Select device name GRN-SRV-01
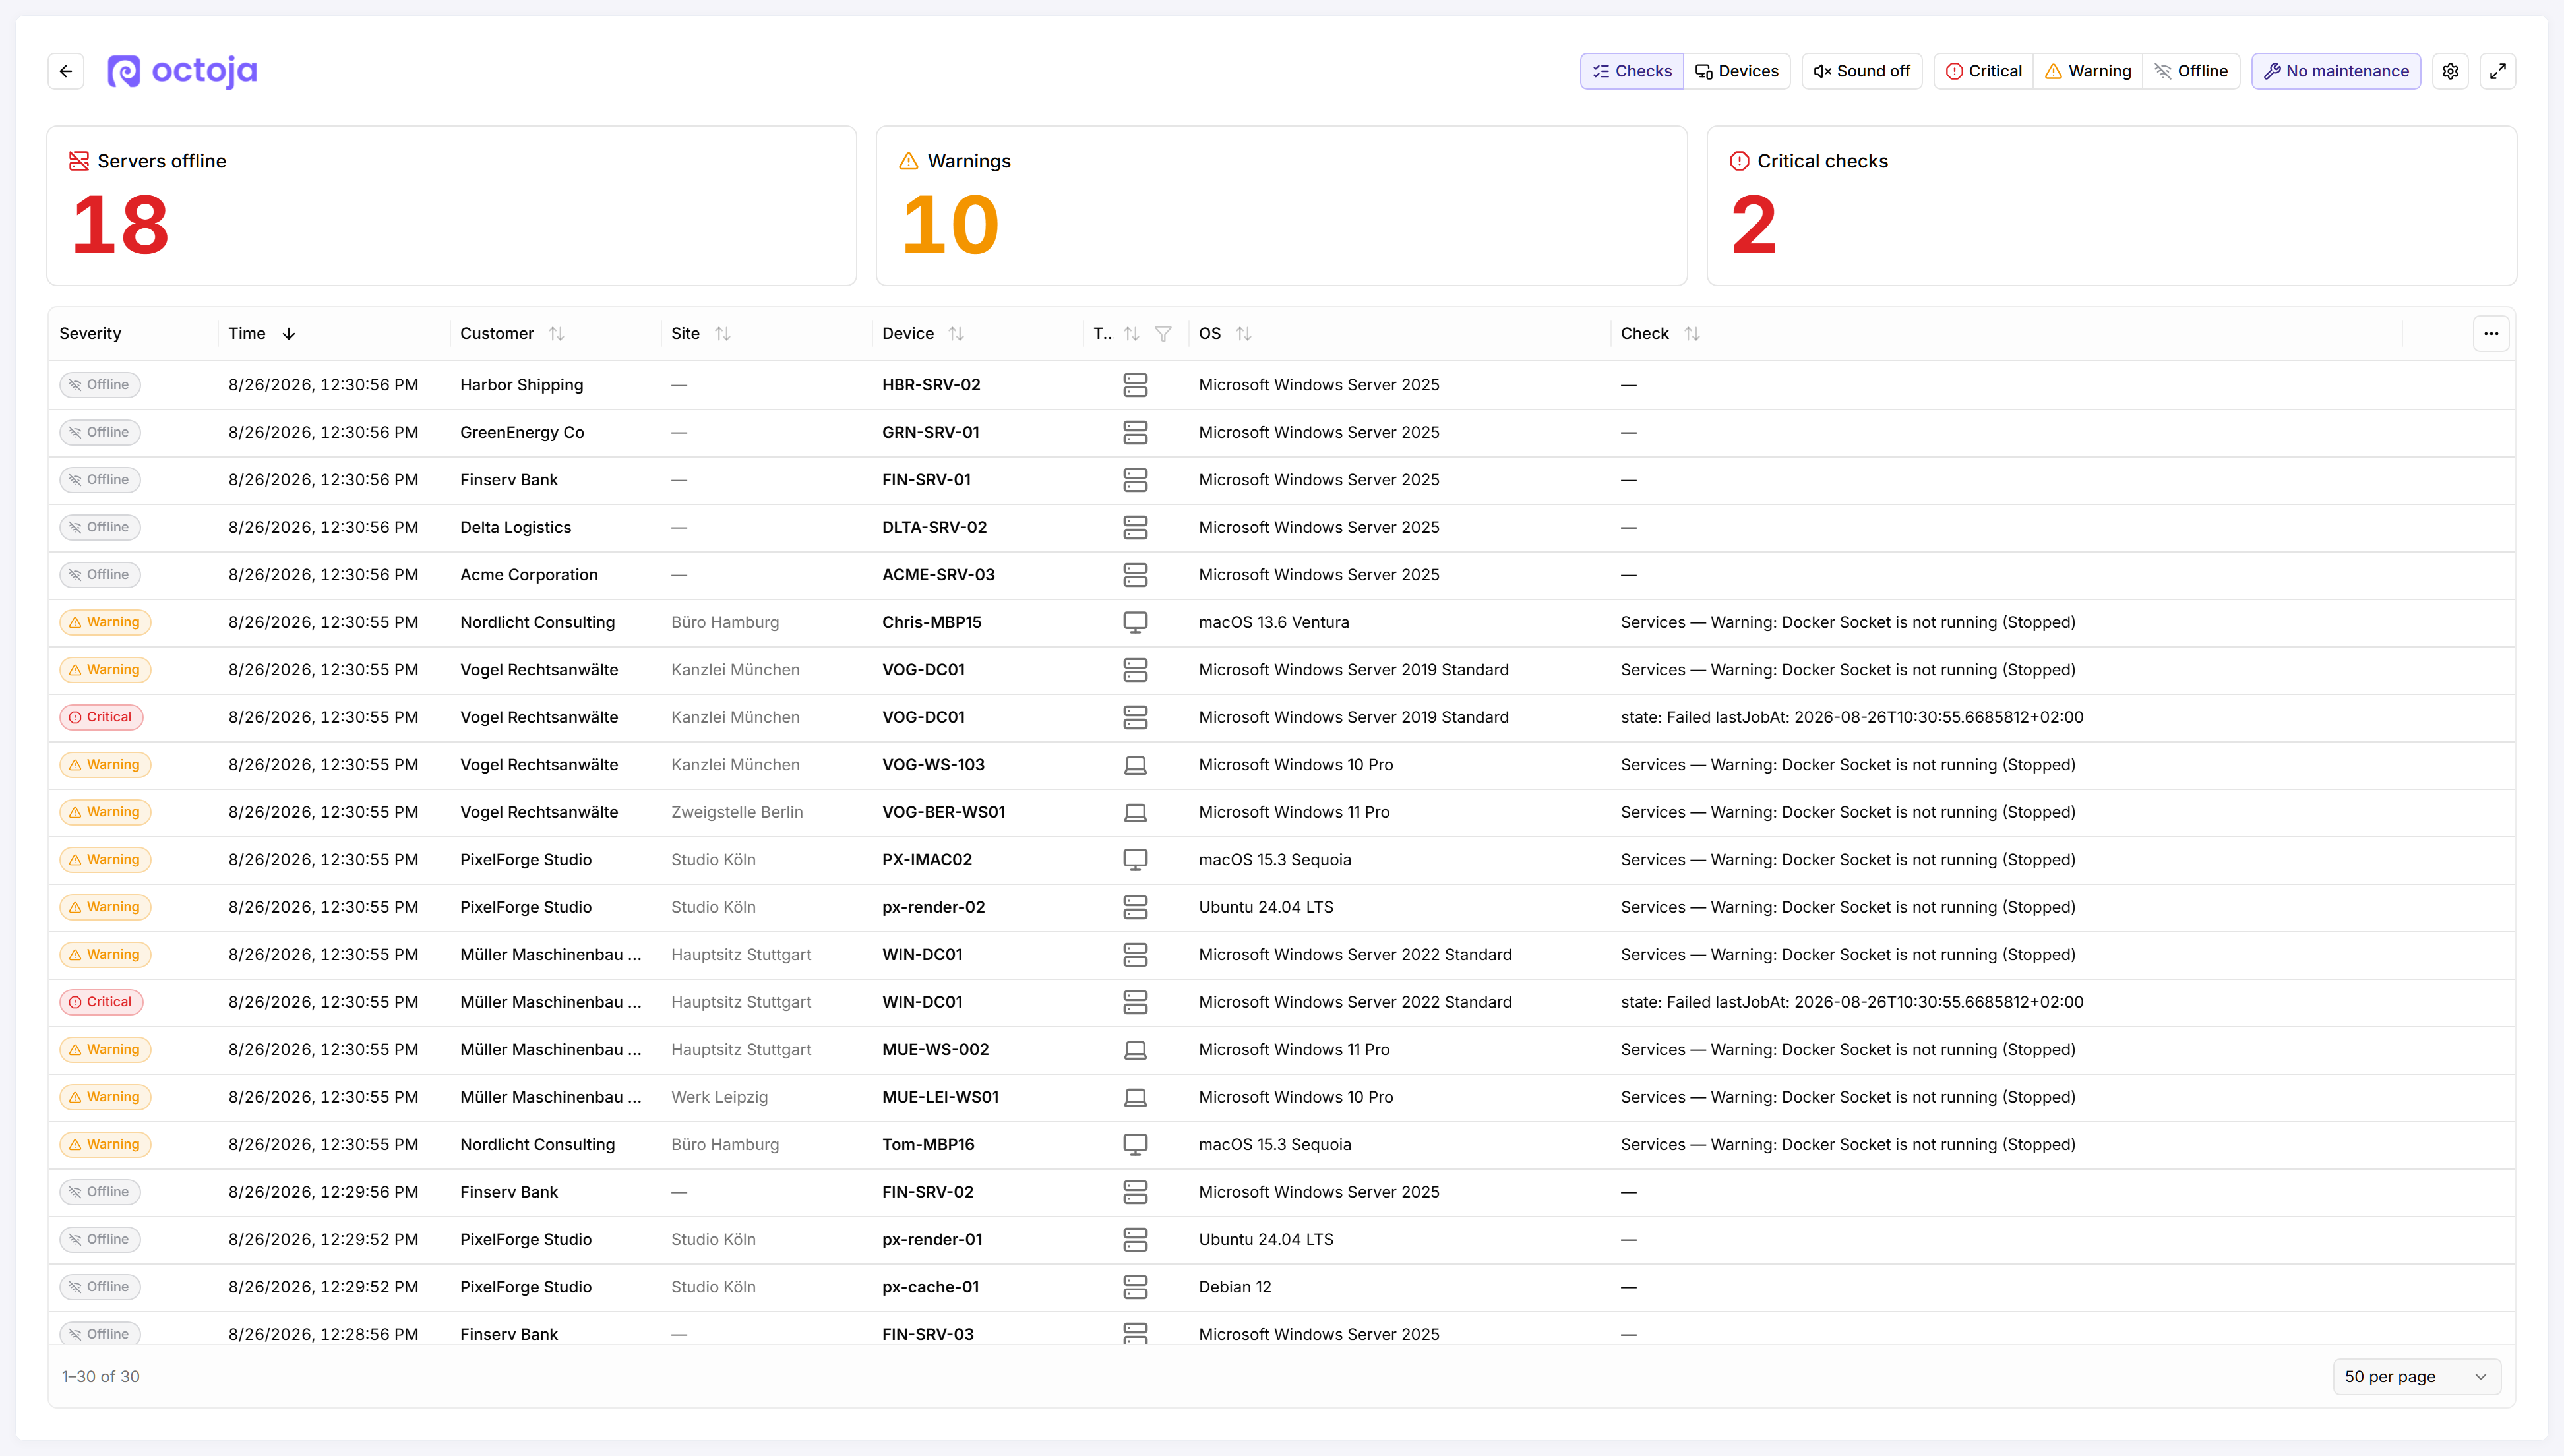 pyautogui.click(x=931, y=433)
